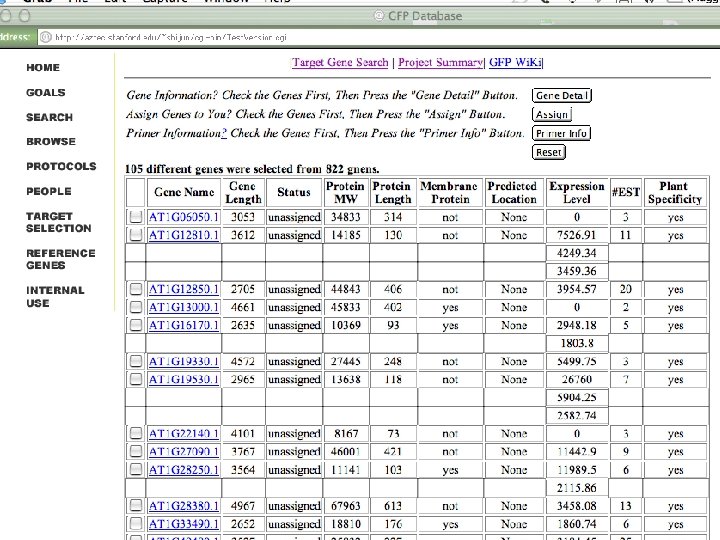The height and width of the screenshot is (540, 720).
Task: Open TARGET SELECTION in the sidebar
Action: coord(59,222)
